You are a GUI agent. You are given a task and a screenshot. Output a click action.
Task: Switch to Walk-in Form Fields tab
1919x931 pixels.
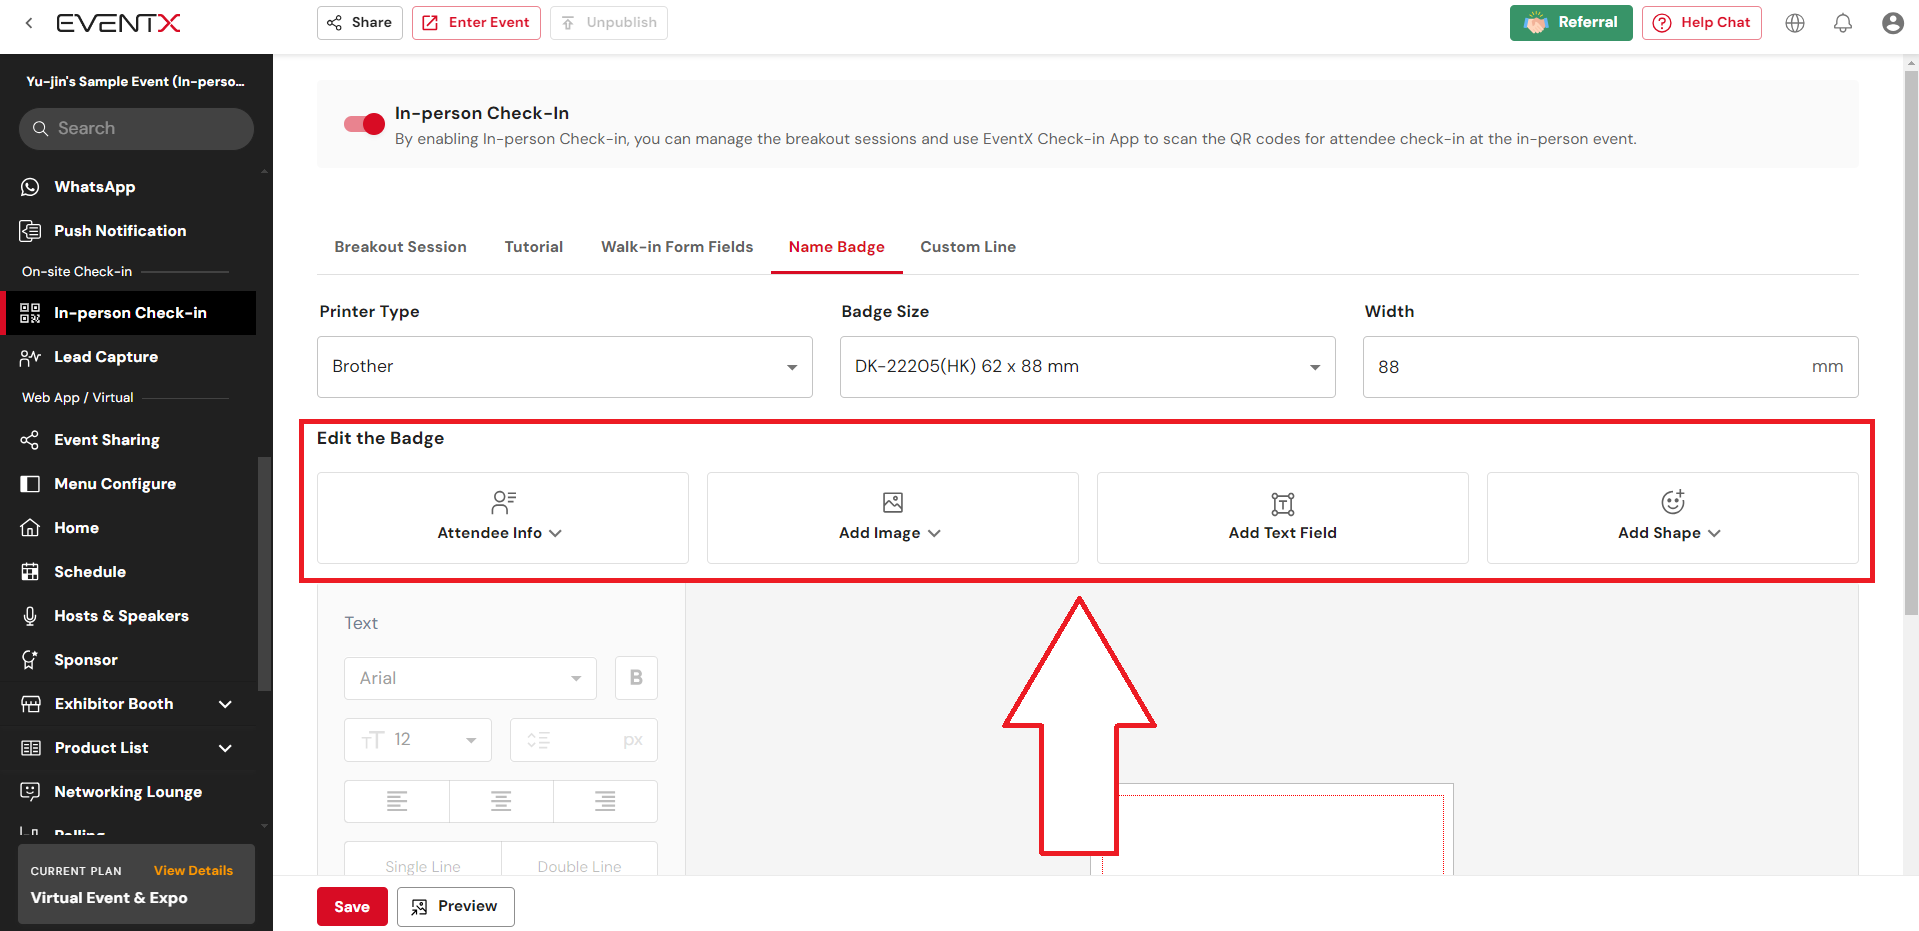(x=677, y=247)
